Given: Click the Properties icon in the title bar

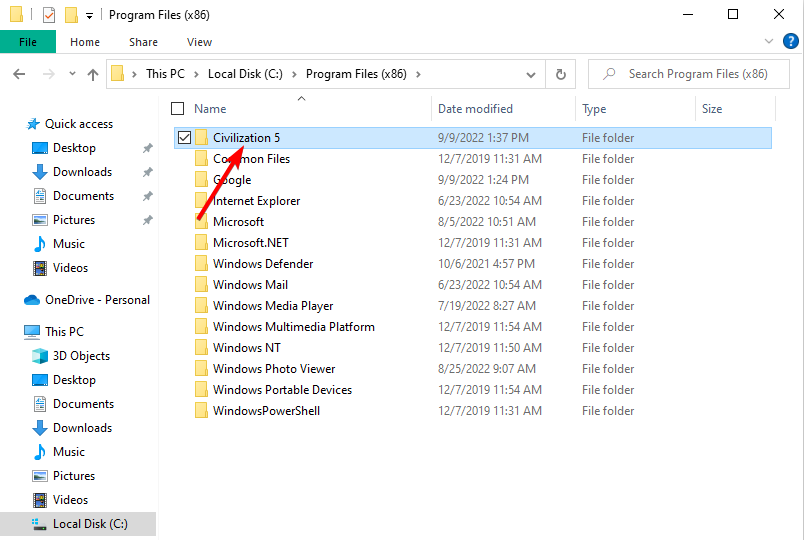Looking at the screenshot, I should (x=49, y=15).
